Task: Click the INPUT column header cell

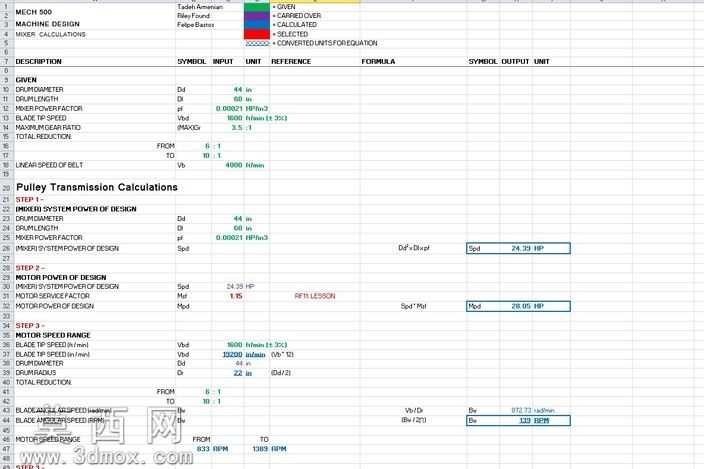Action: pos(223,61)
